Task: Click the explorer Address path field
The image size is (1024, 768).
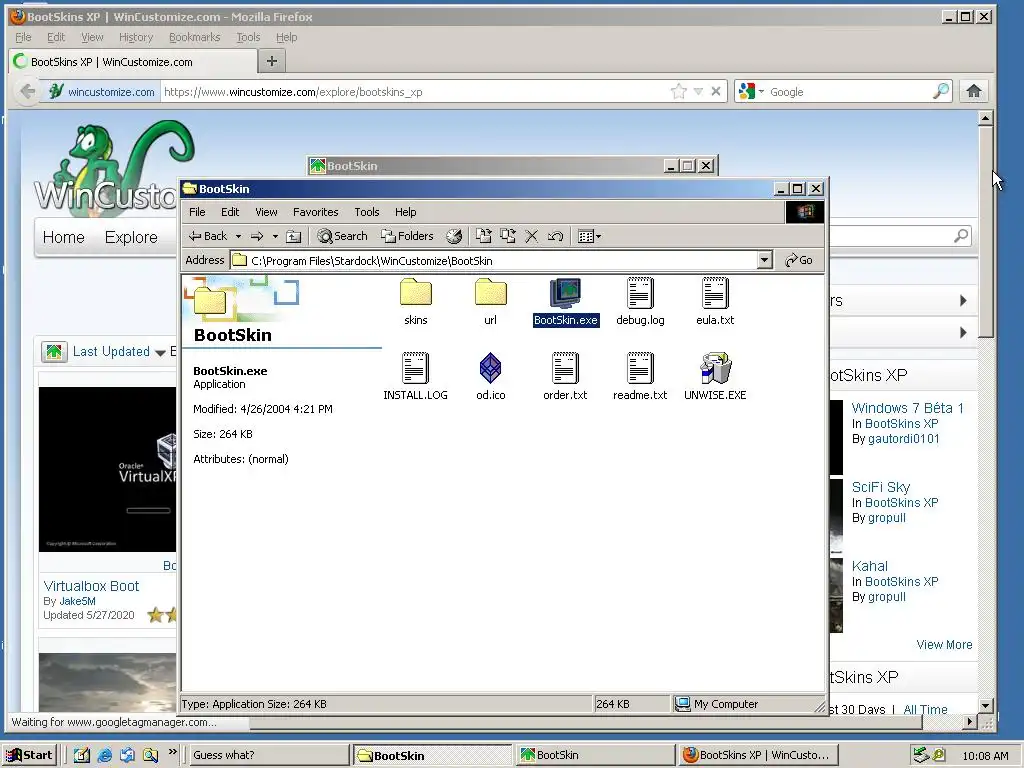Action: coord(494,261)
